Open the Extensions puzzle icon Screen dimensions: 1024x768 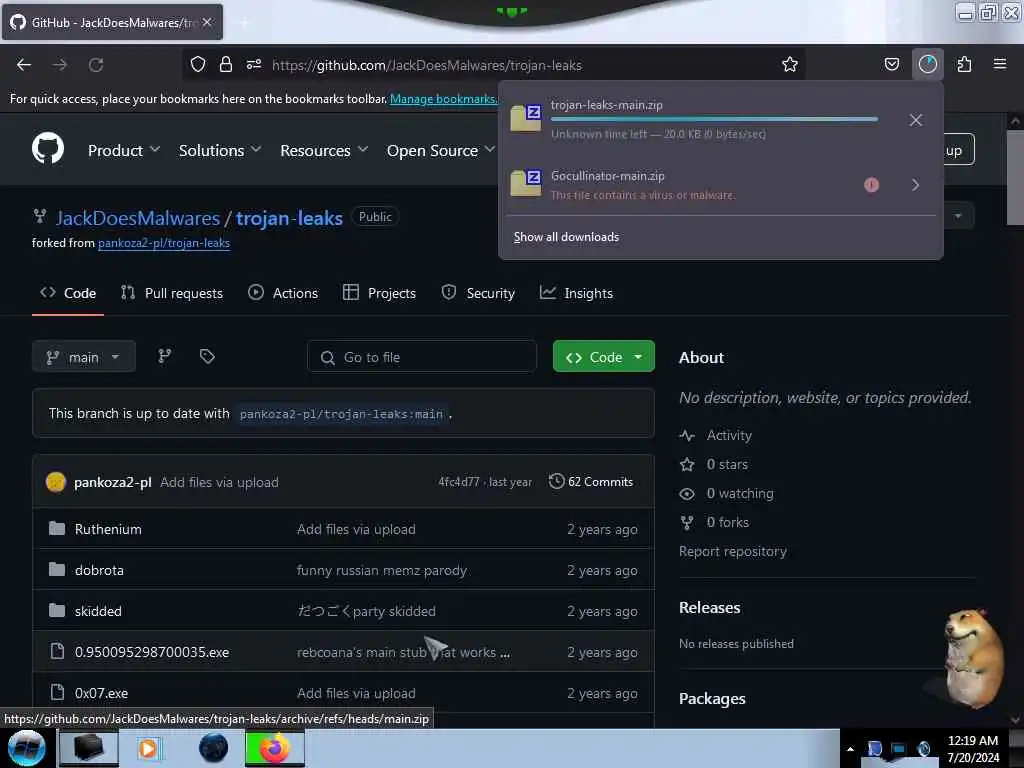point(964,64)
